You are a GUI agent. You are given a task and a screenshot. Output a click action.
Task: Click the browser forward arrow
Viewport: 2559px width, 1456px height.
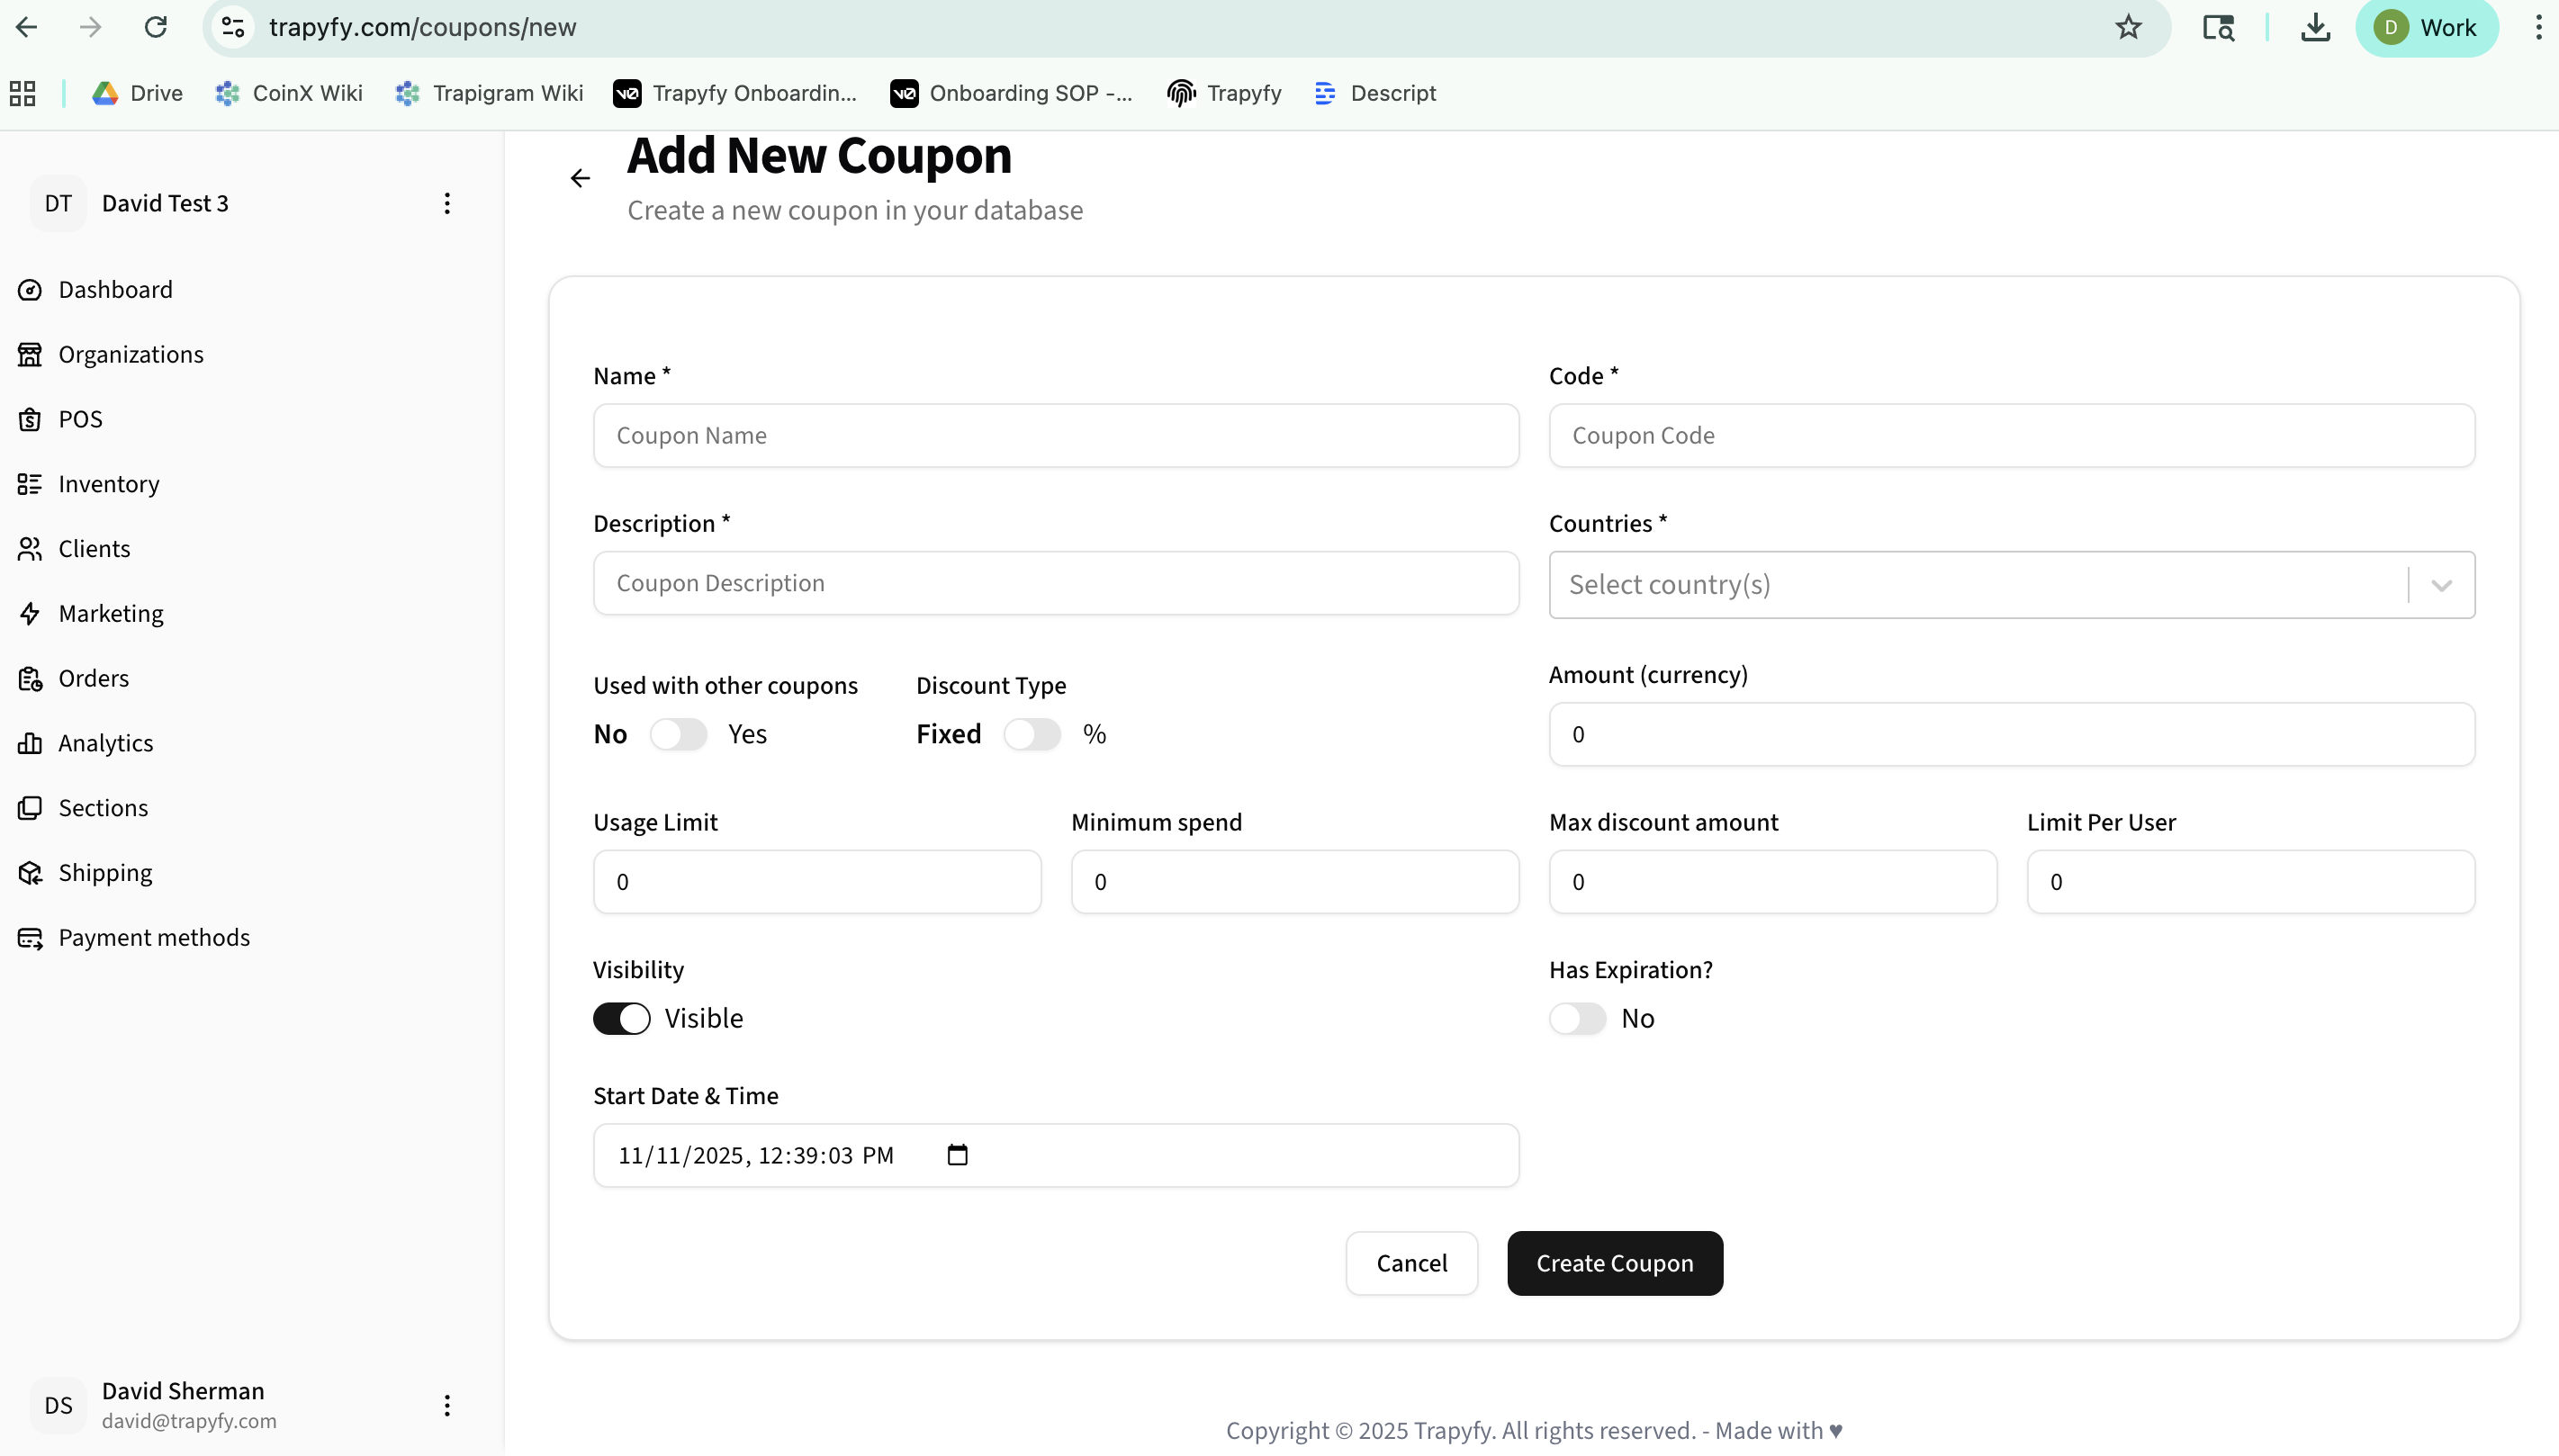(90, 27)
